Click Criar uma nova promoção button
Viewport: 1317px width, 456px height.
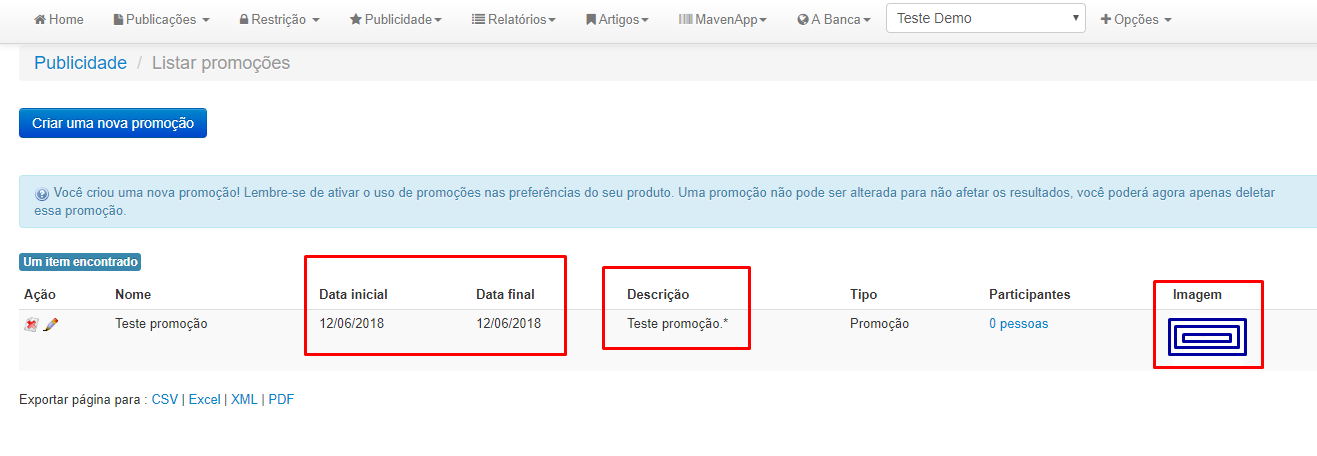pos(113,123)
